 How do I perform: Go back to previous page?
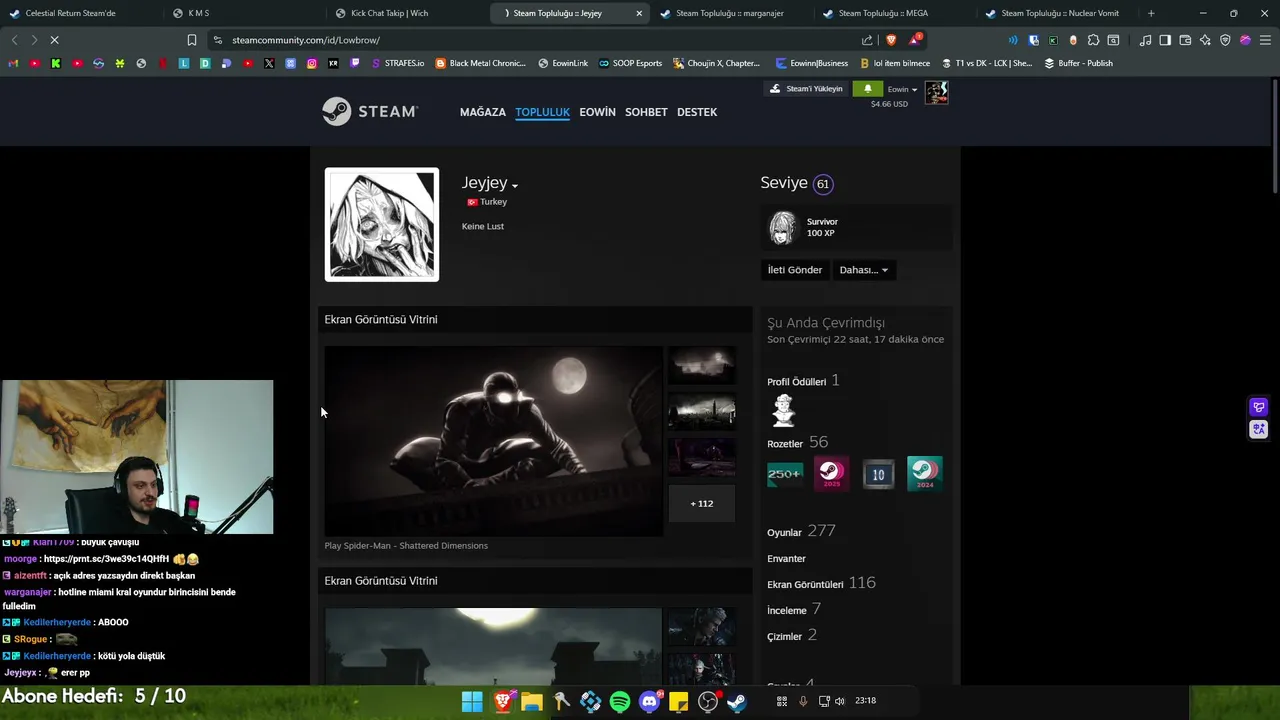click(14, 40)
